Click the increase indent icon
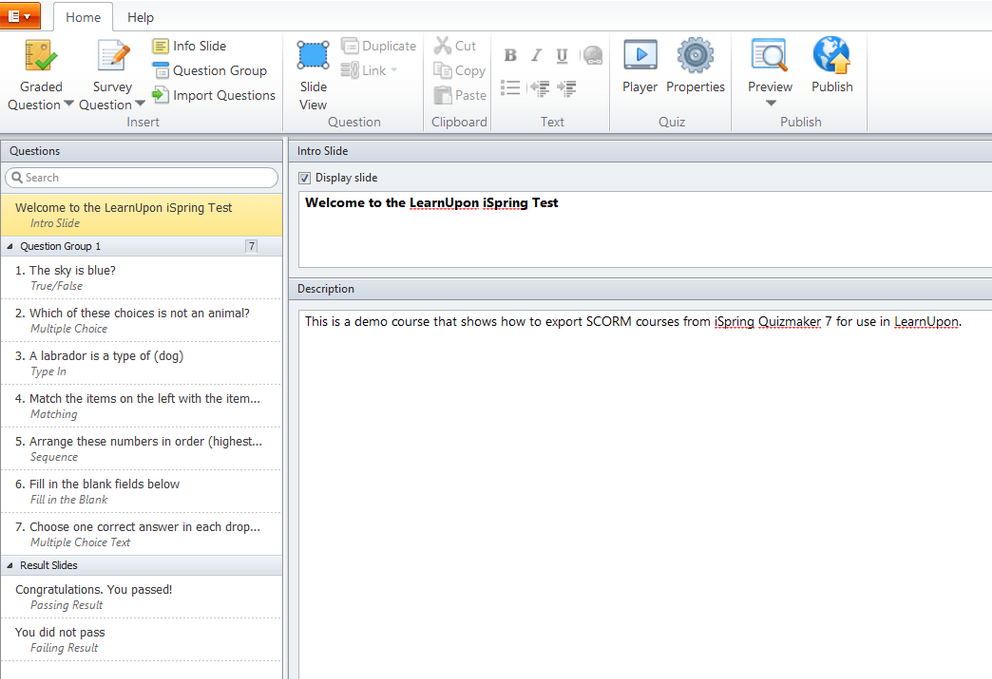Screen dimensions: 992x679 pos(566,88)
